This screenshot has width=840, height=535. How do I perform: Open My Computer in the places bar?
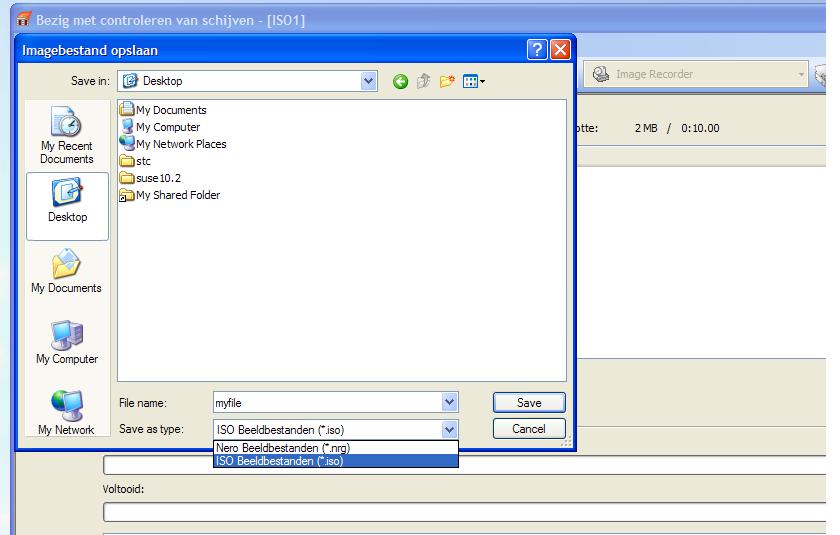tap(67, 342)
